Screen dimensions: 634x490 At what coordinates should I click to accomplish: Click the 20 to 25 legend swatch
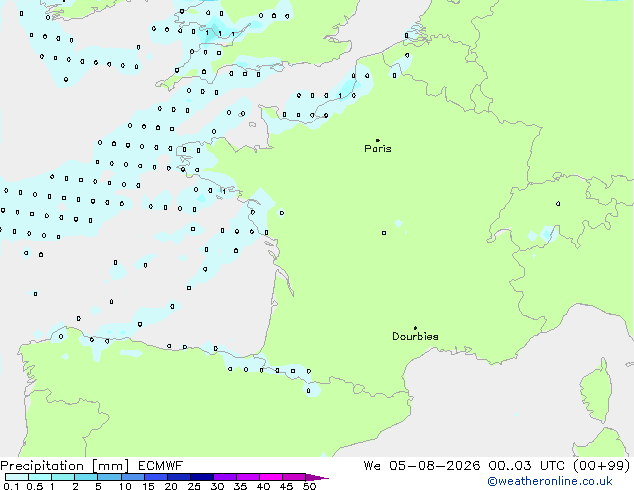(x=178, y=477)
